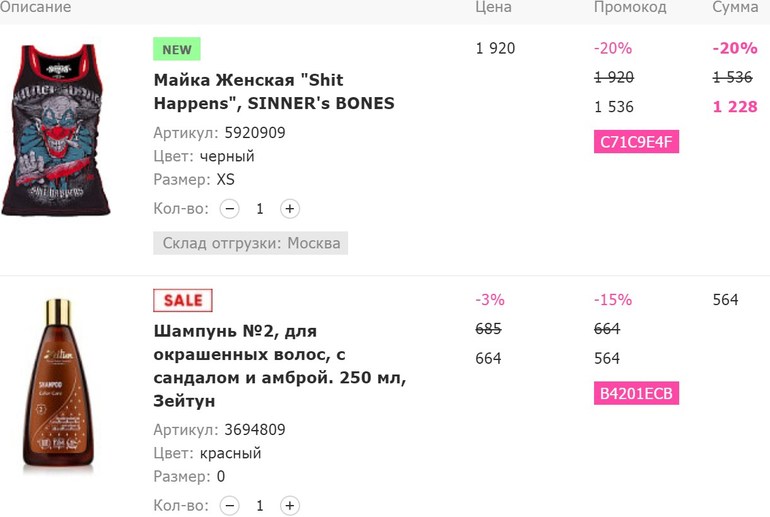This screenshot has height=517, width=770.
Task: Open the clown tank top product image
Action: pos(56,130)
